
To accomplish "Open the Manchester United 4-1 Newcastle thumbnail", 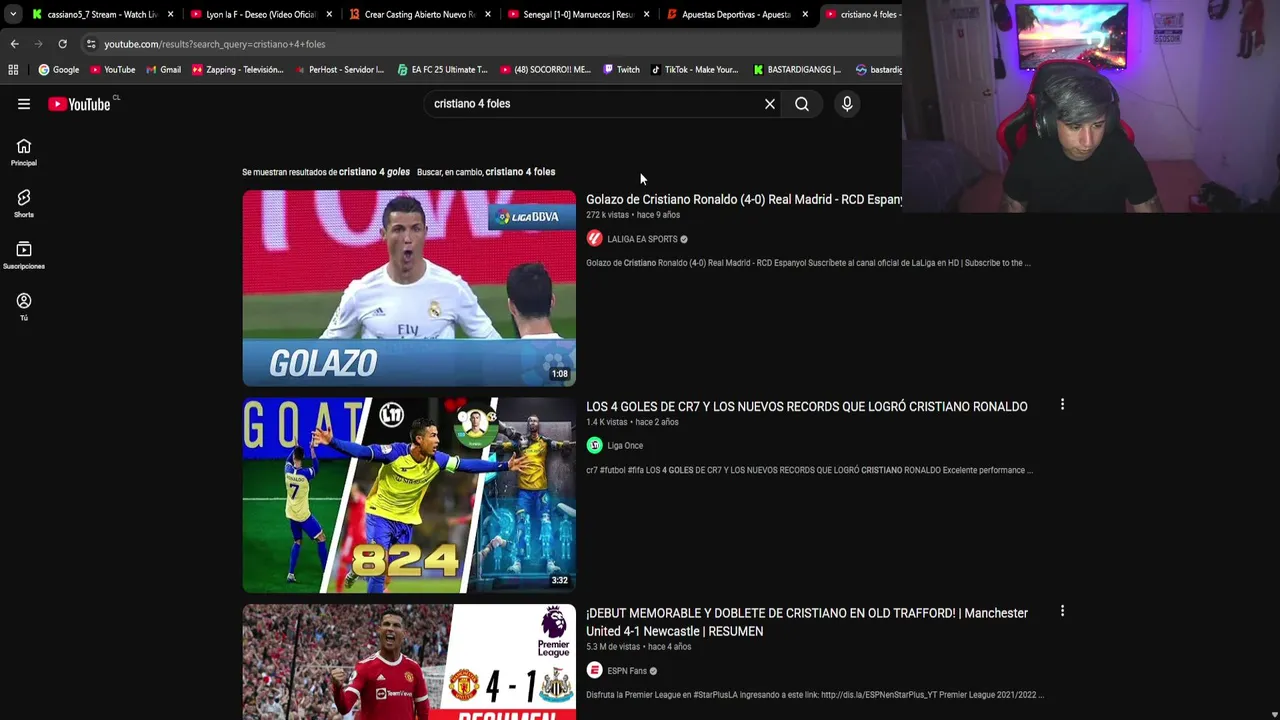I will 409,662.
